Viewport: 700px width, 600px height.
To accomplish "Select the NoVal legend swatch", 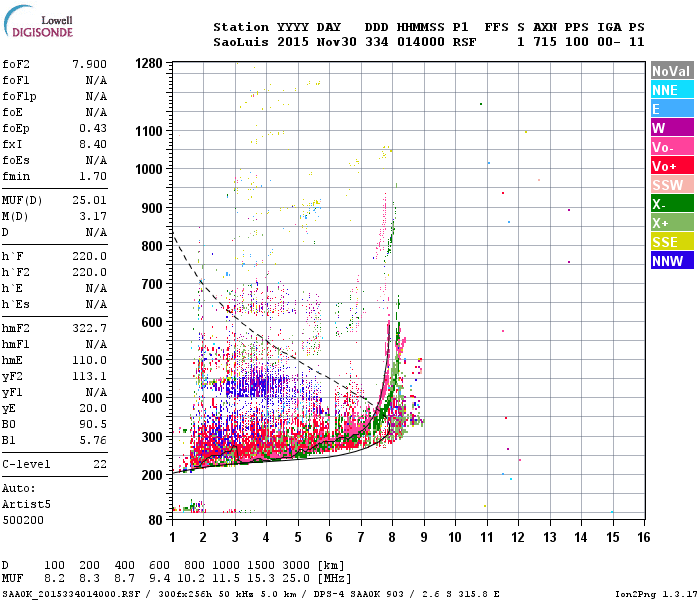I will (x=672, y=71).
